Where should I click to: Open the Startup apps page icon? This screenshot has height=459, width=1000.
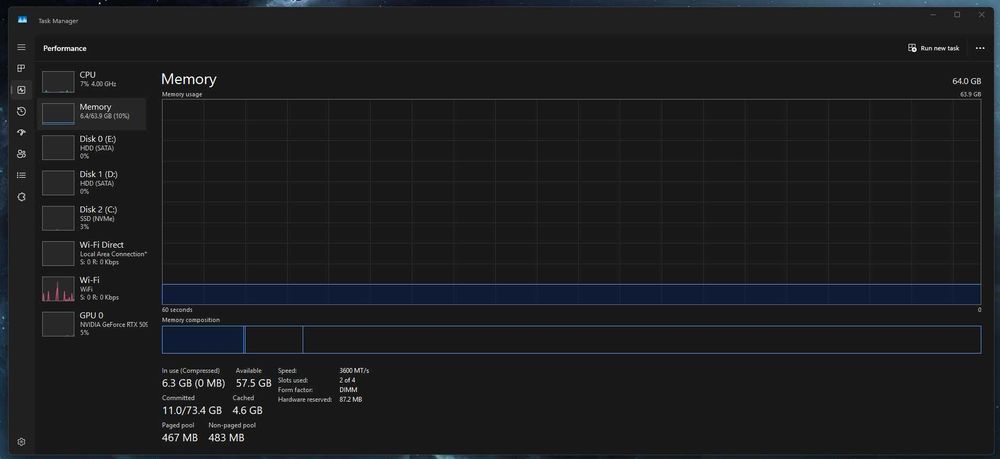[21, 133]
